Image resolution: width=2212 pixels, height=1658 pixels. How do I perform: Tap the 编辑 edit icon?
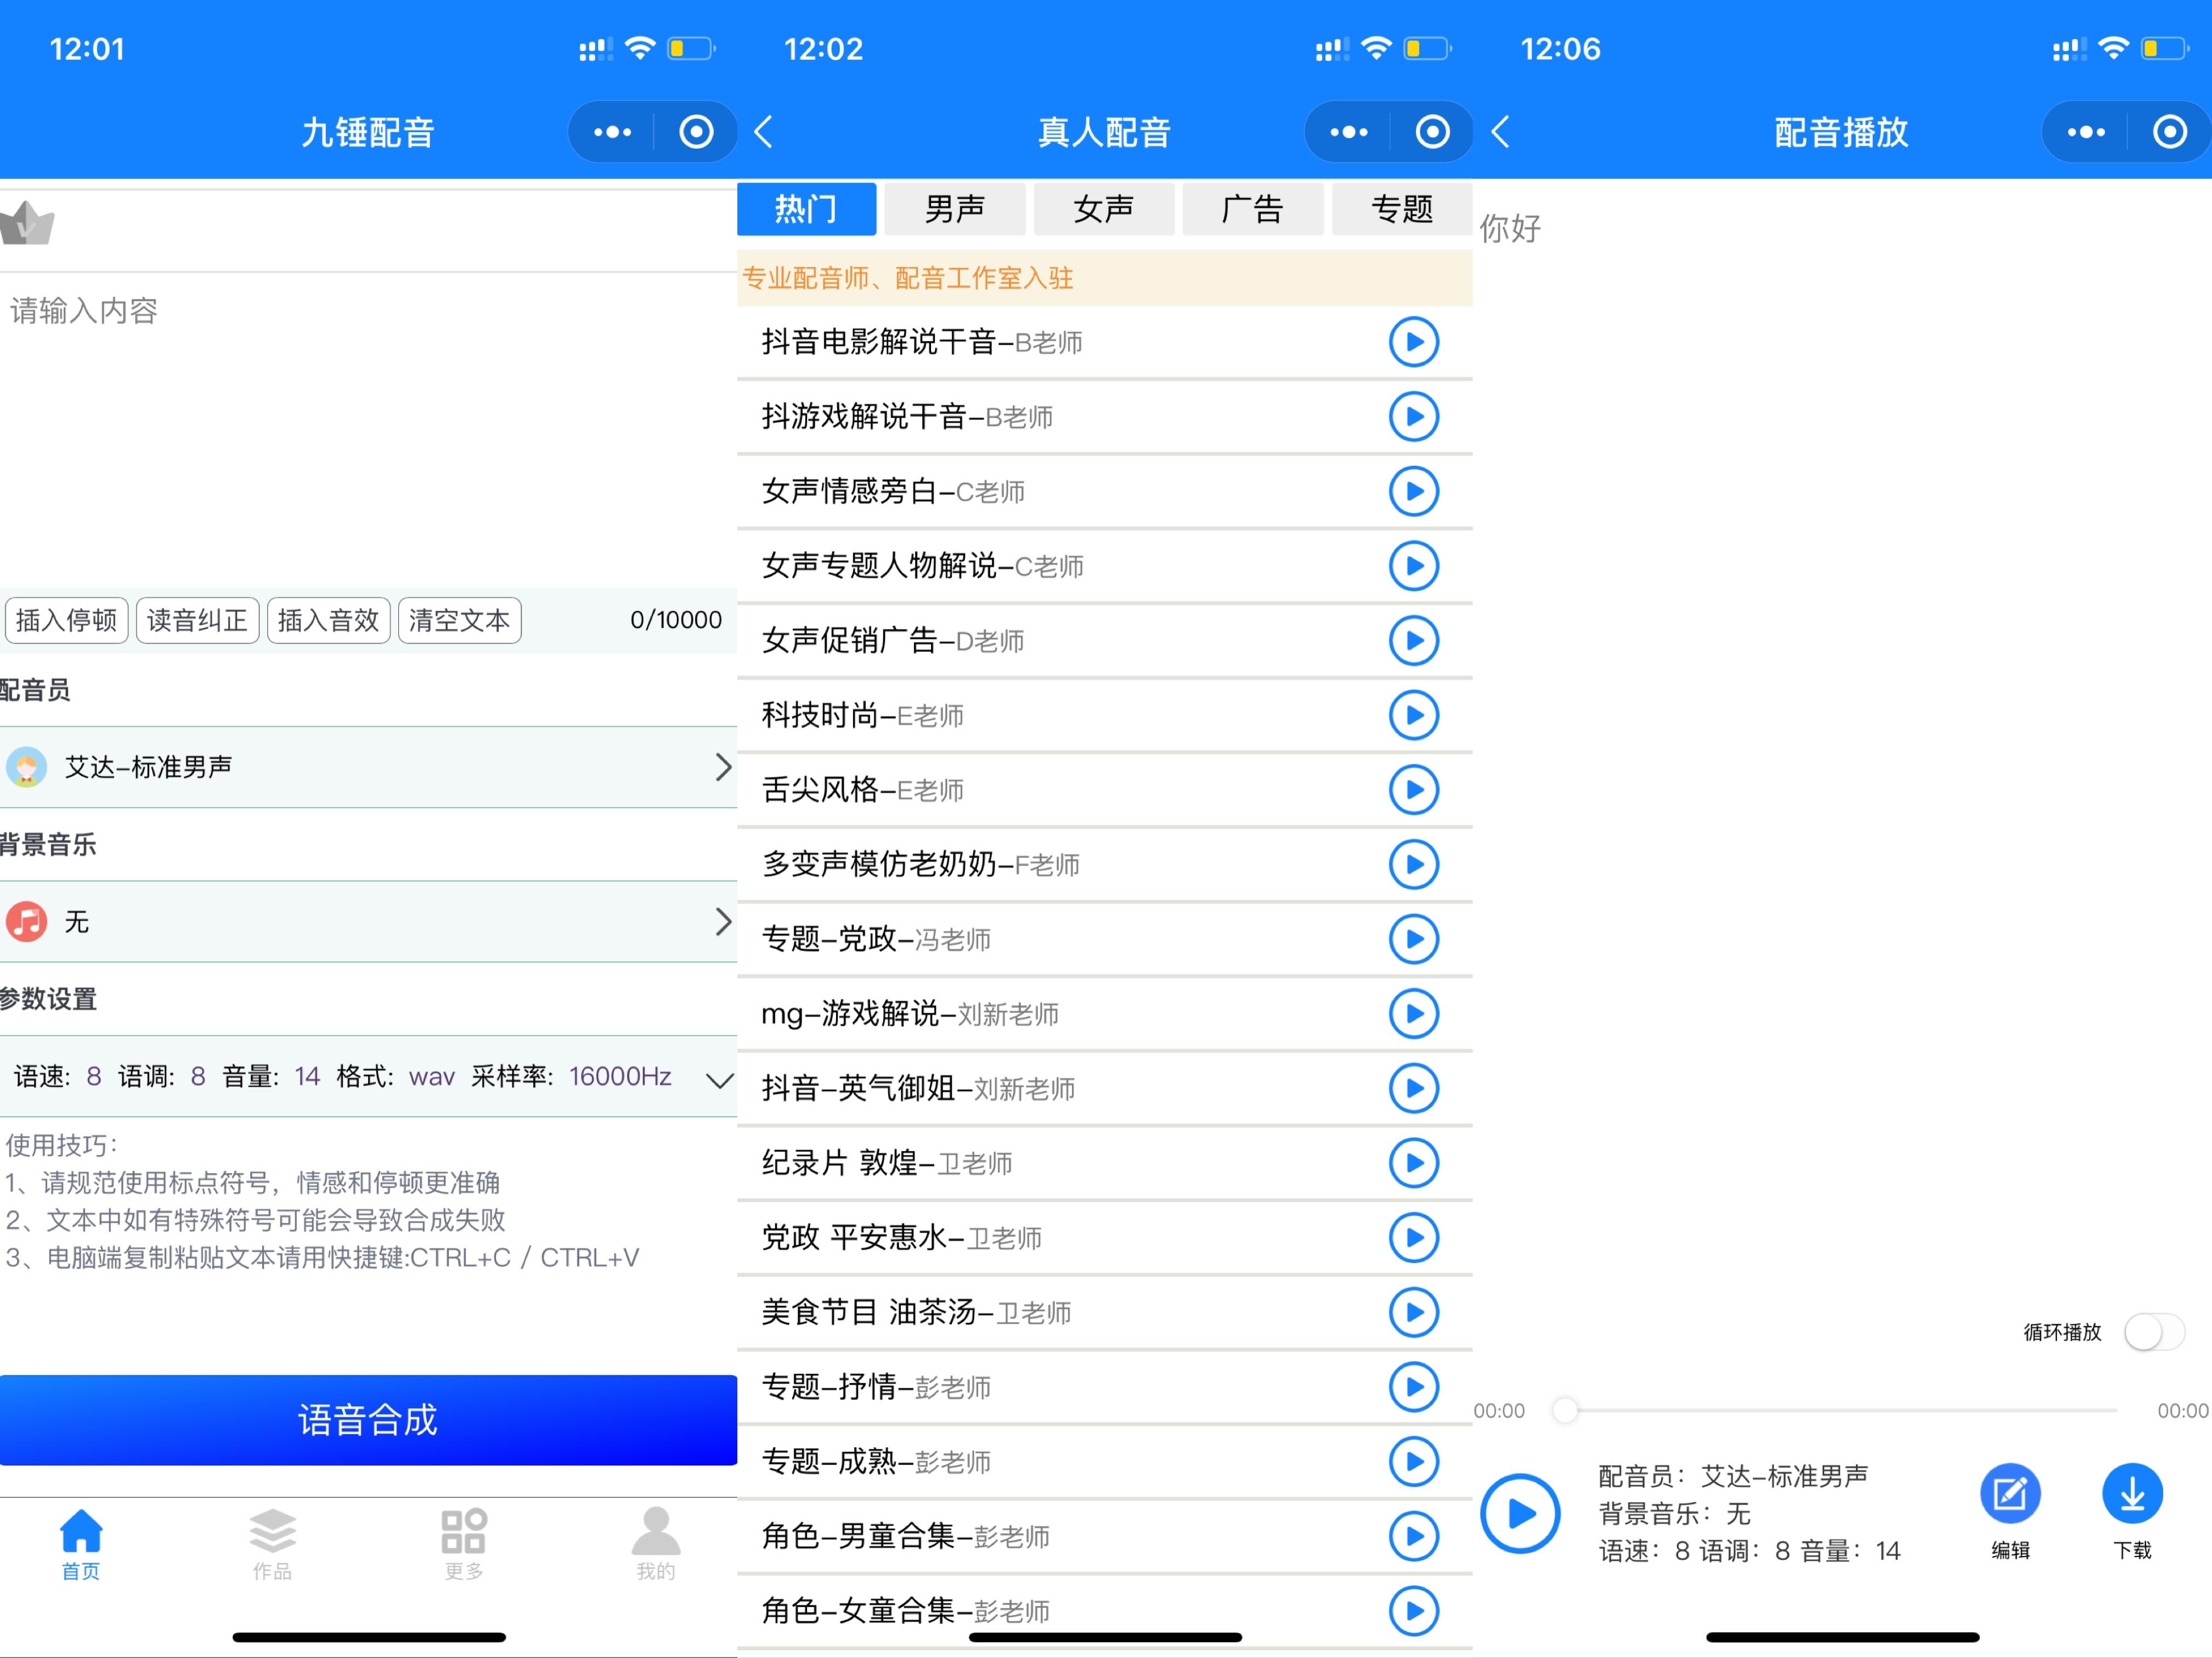coord(2009,1494)
